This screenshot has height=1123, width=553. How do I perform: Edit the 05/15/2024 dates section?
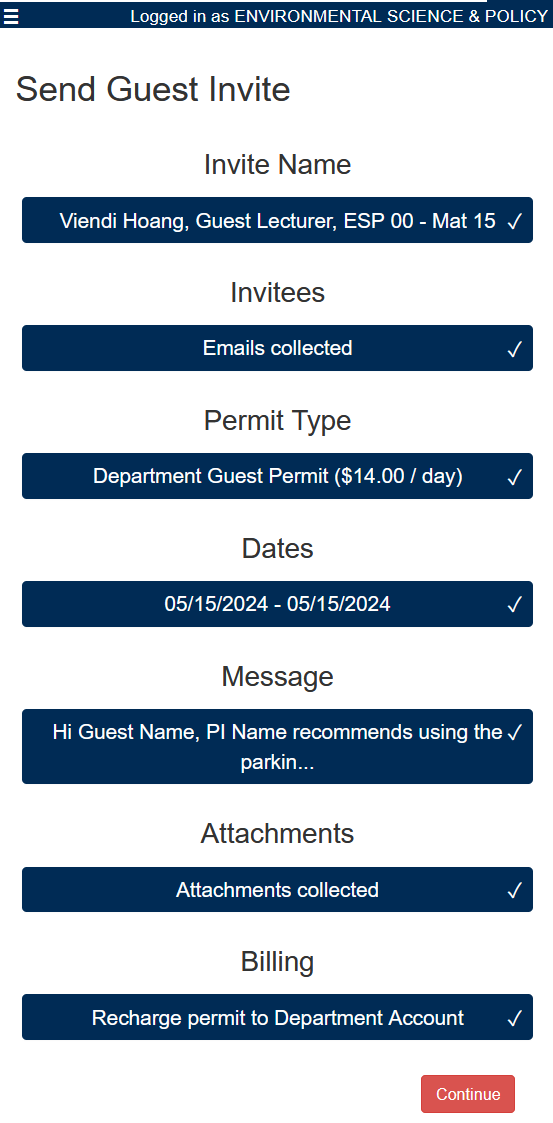277,604
